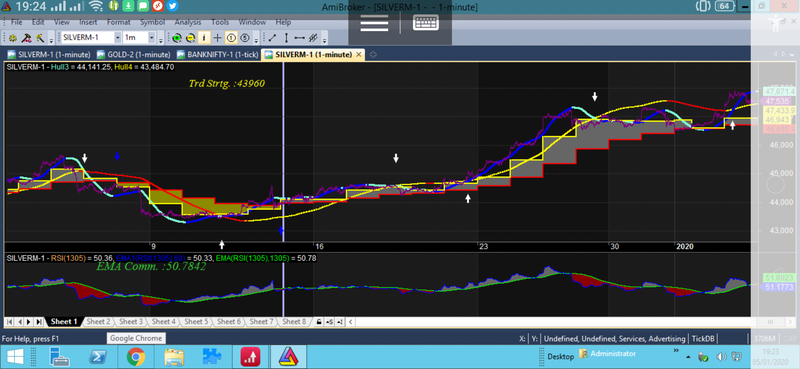Open the Tools menu
This screenshot has height=369, width=800.
(220, 22)
